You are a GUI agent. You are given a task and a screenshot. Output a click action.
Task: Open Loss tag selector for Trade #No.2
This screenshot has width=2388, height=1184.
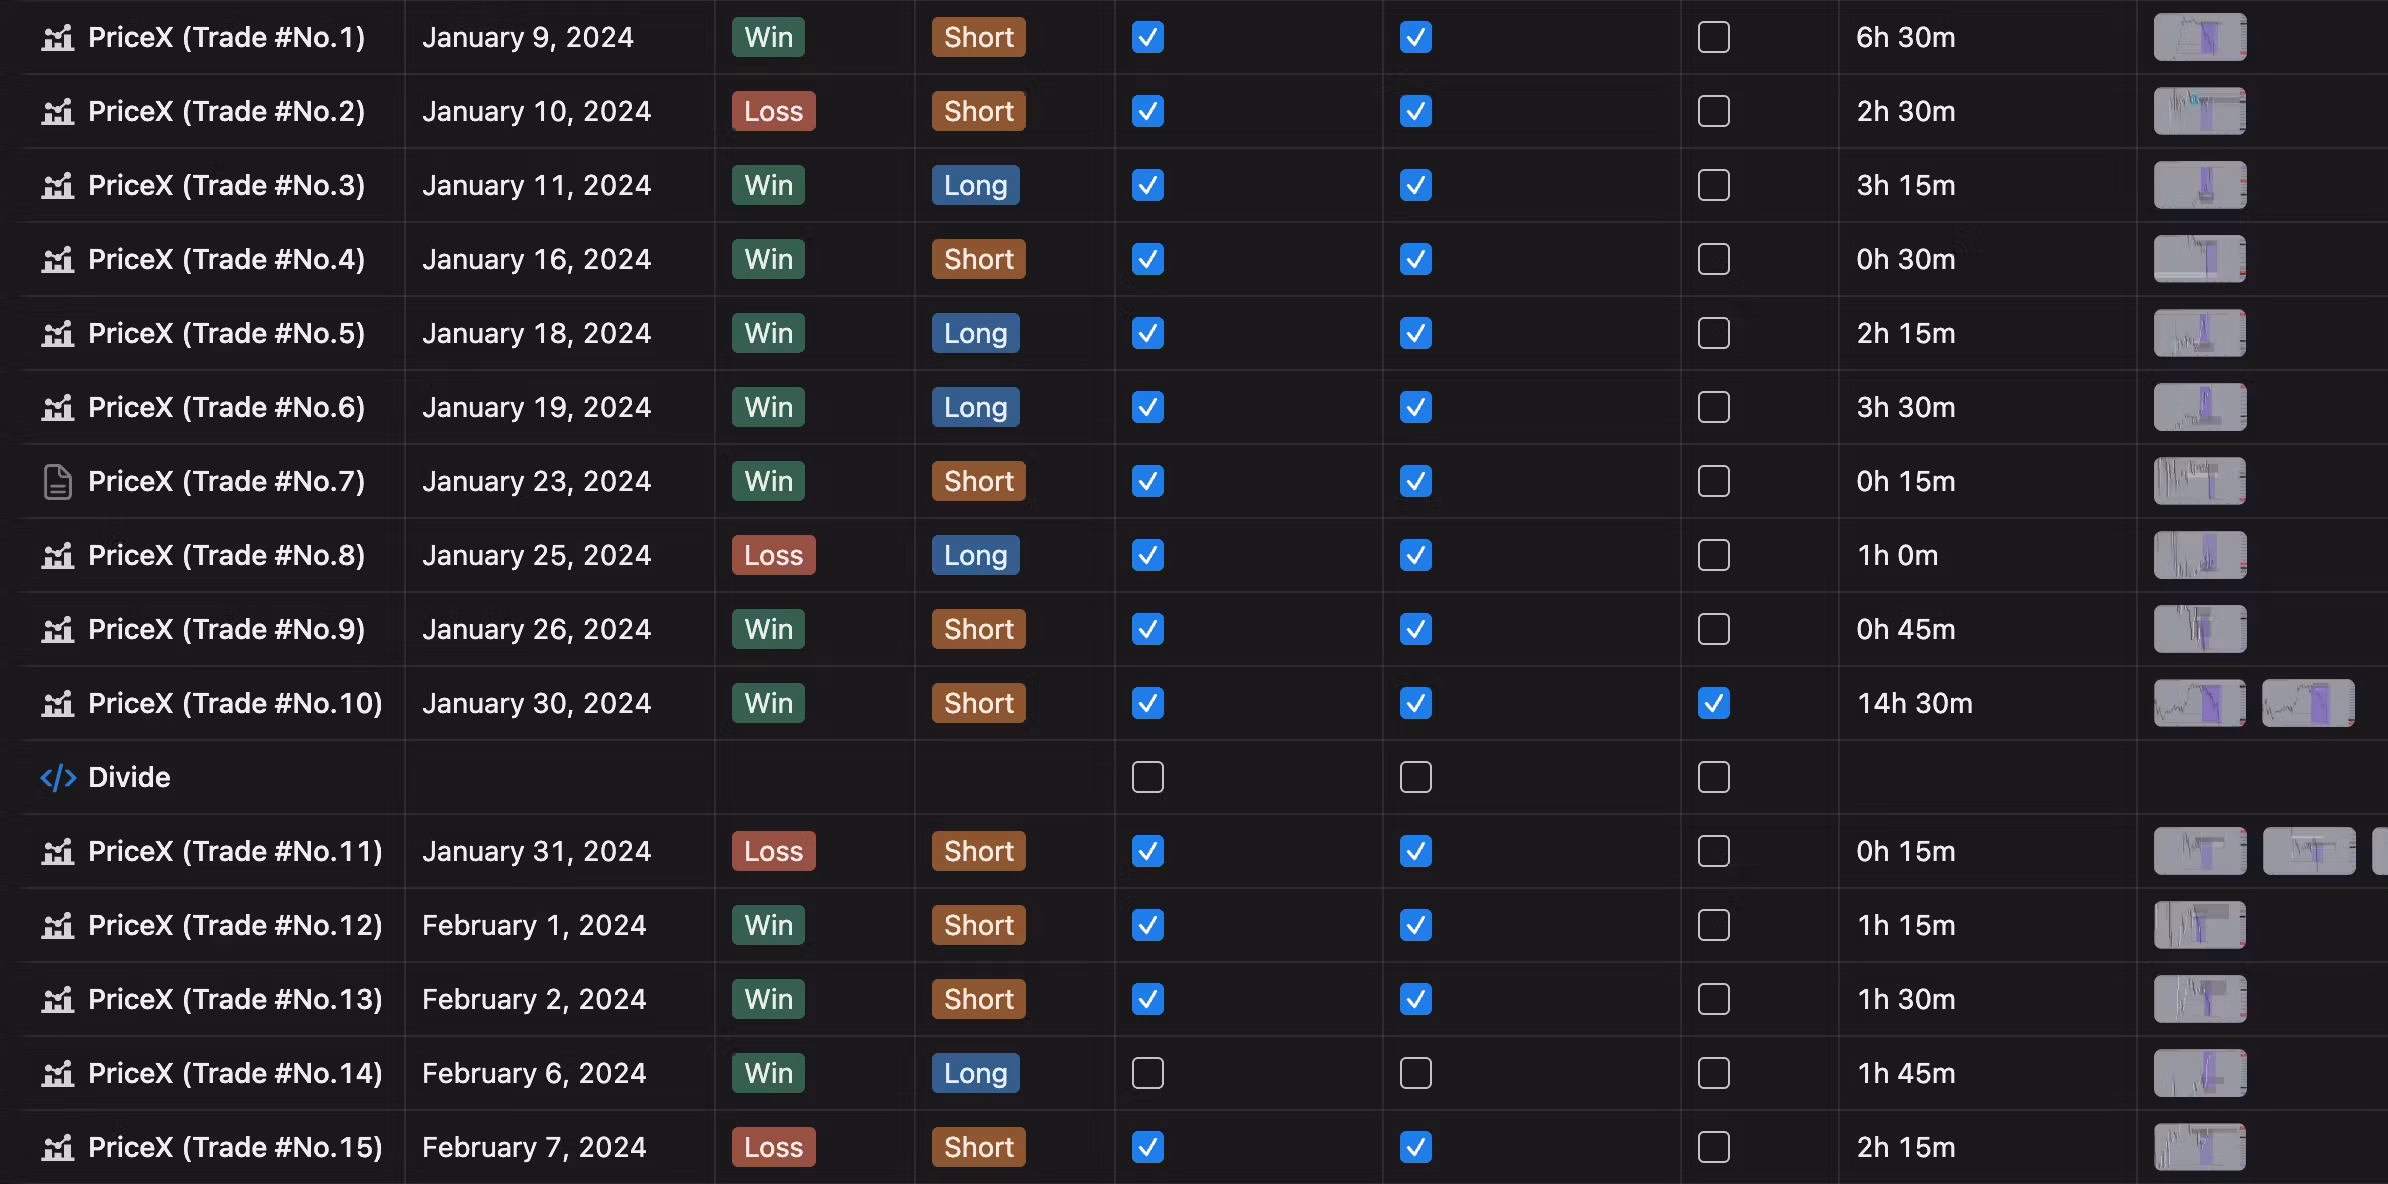(773, 112)
